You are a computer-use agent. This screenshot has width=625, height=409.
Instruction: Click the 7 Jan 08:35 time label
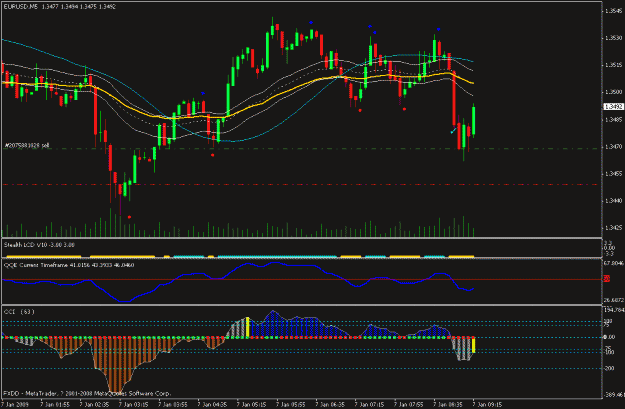(x=448, y=405)
